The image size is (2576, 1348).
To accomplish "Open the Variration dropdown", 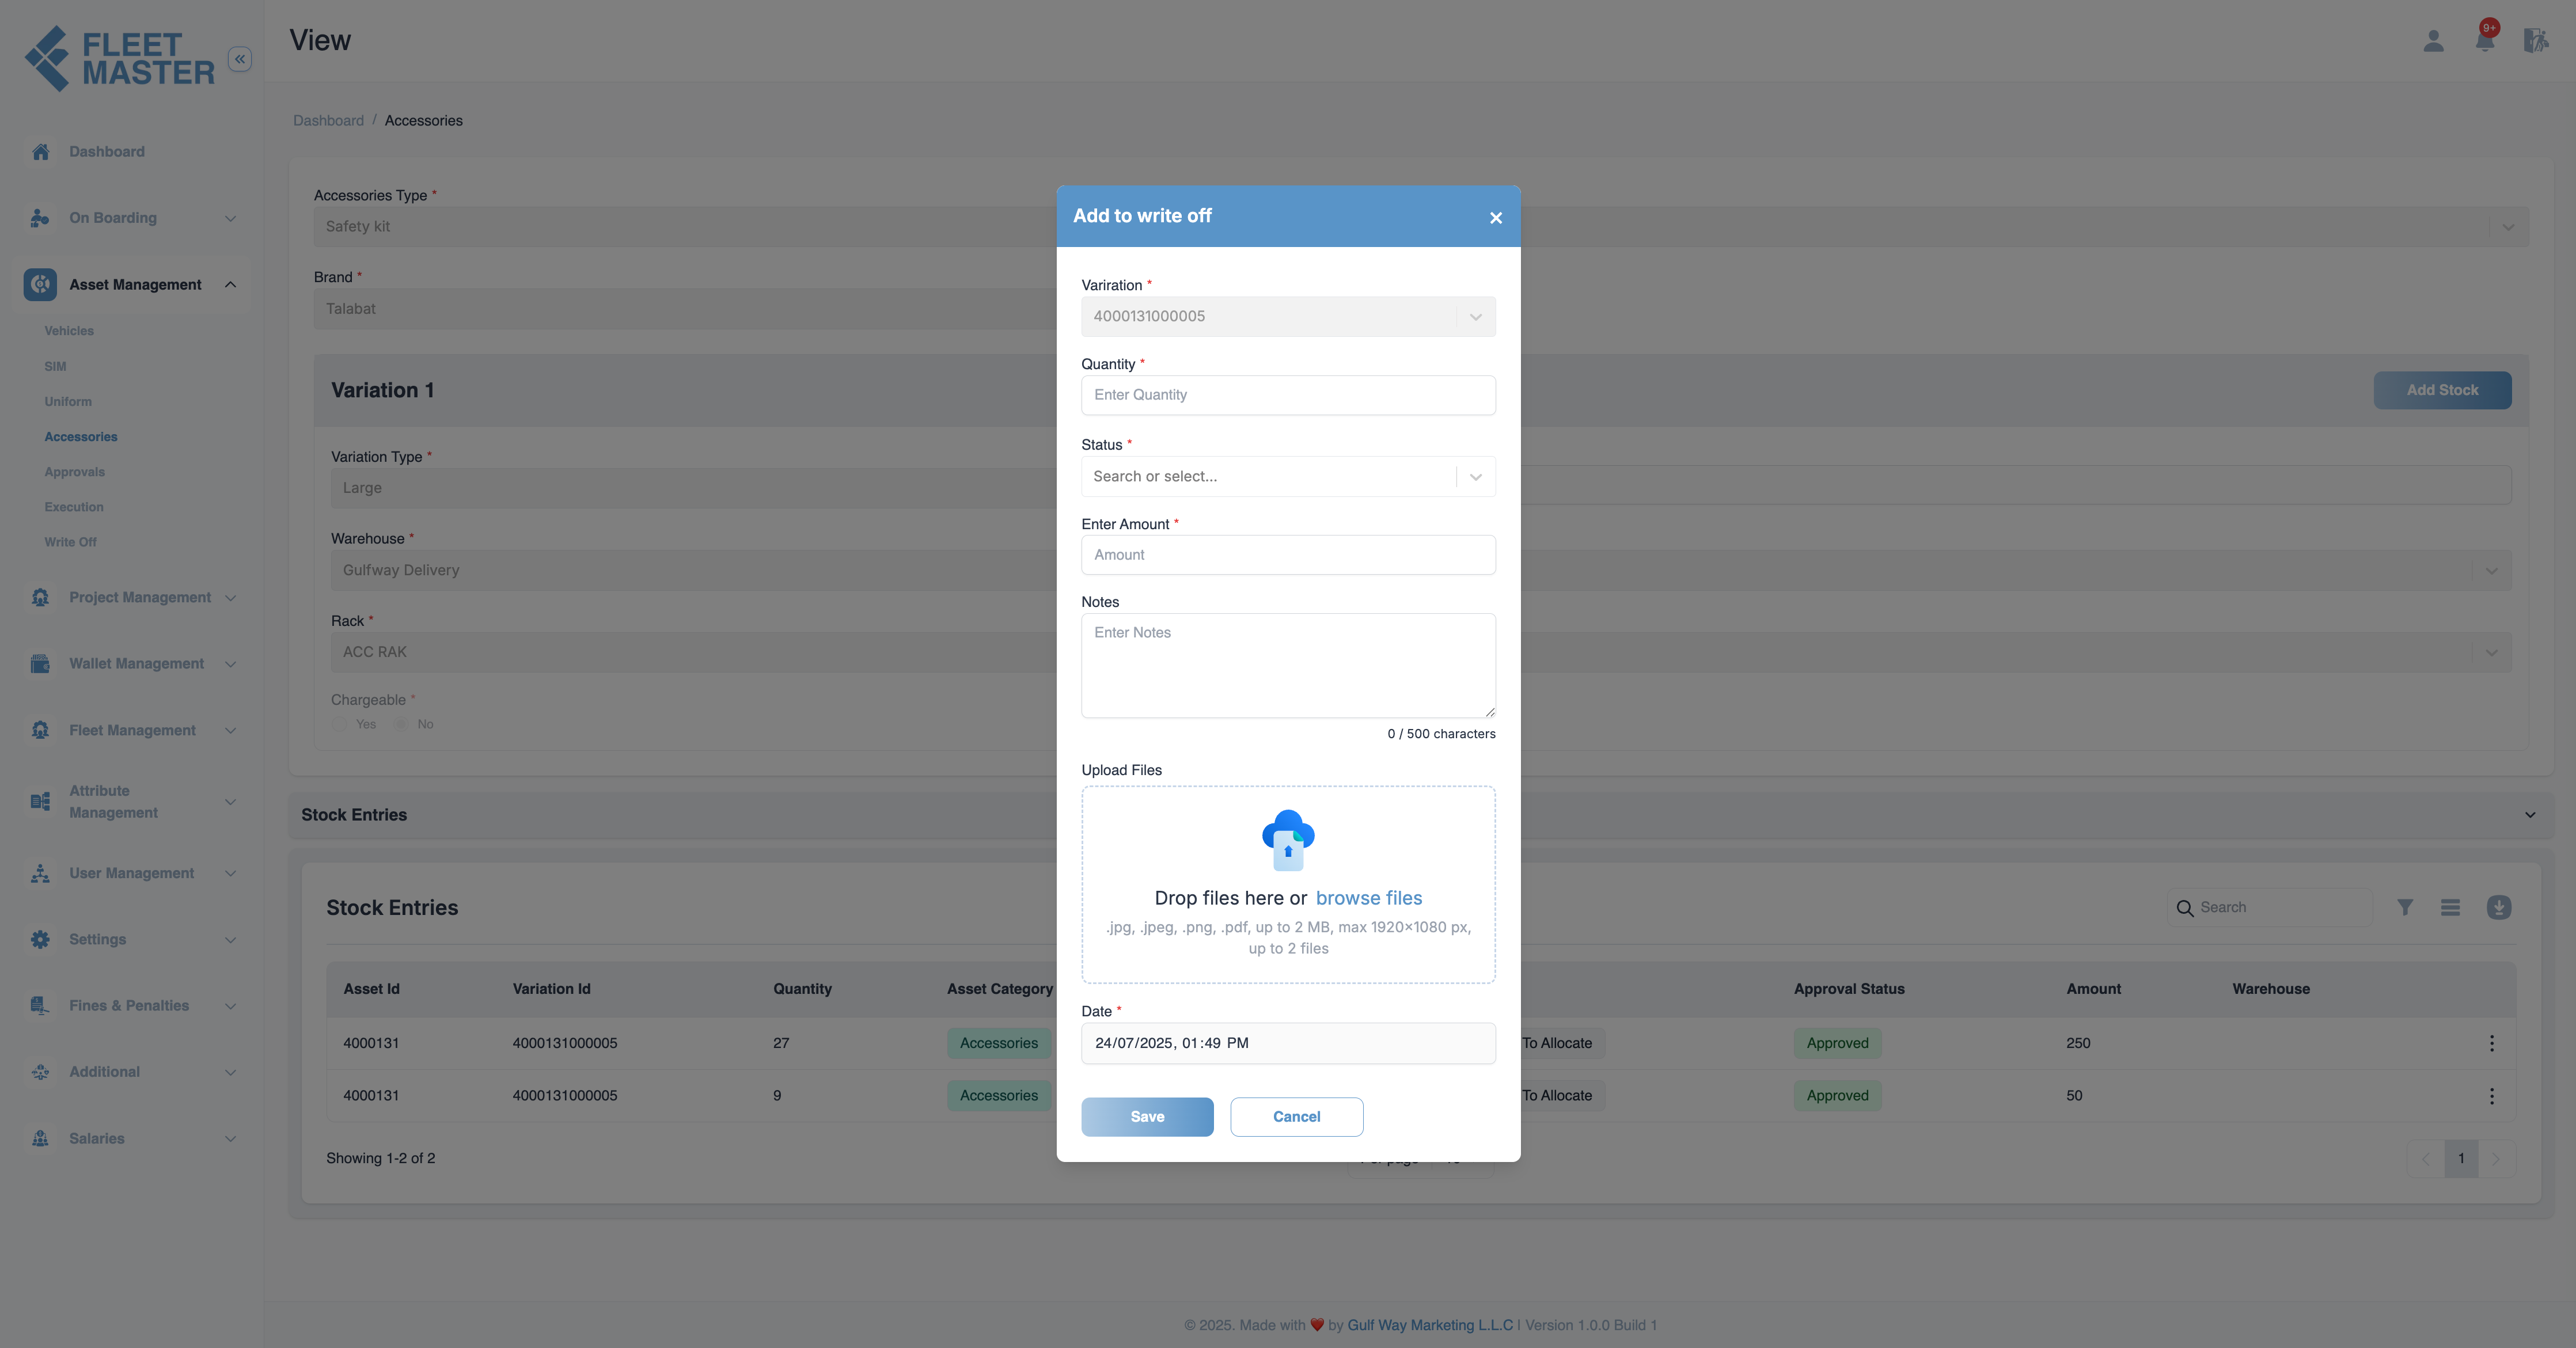I will 1288,317.
